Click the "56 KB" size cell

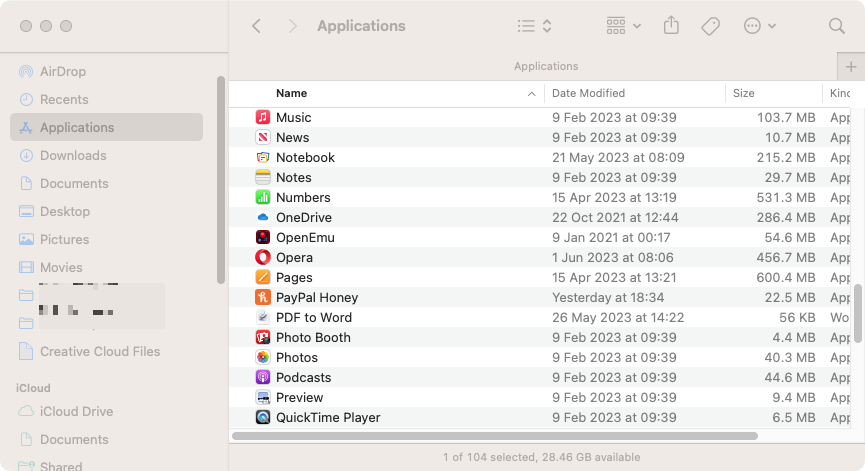[x=797, y=317]
